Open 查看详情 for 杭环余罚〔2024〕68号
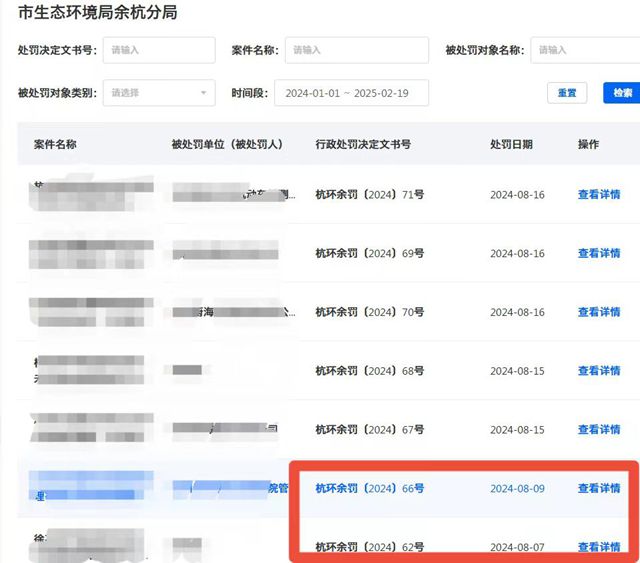The image size is (640, 563). (599, 371)
